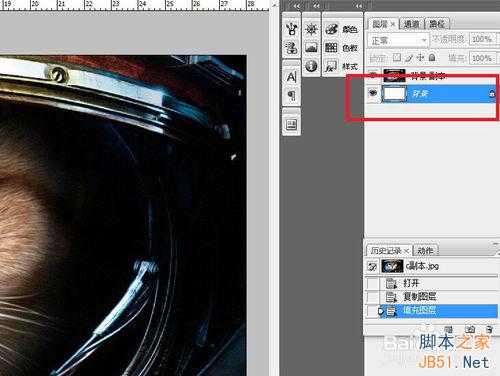Open the blend mode dropdown (正常)
This screenshot has height=376, width=500.
(x=398, y=41)
